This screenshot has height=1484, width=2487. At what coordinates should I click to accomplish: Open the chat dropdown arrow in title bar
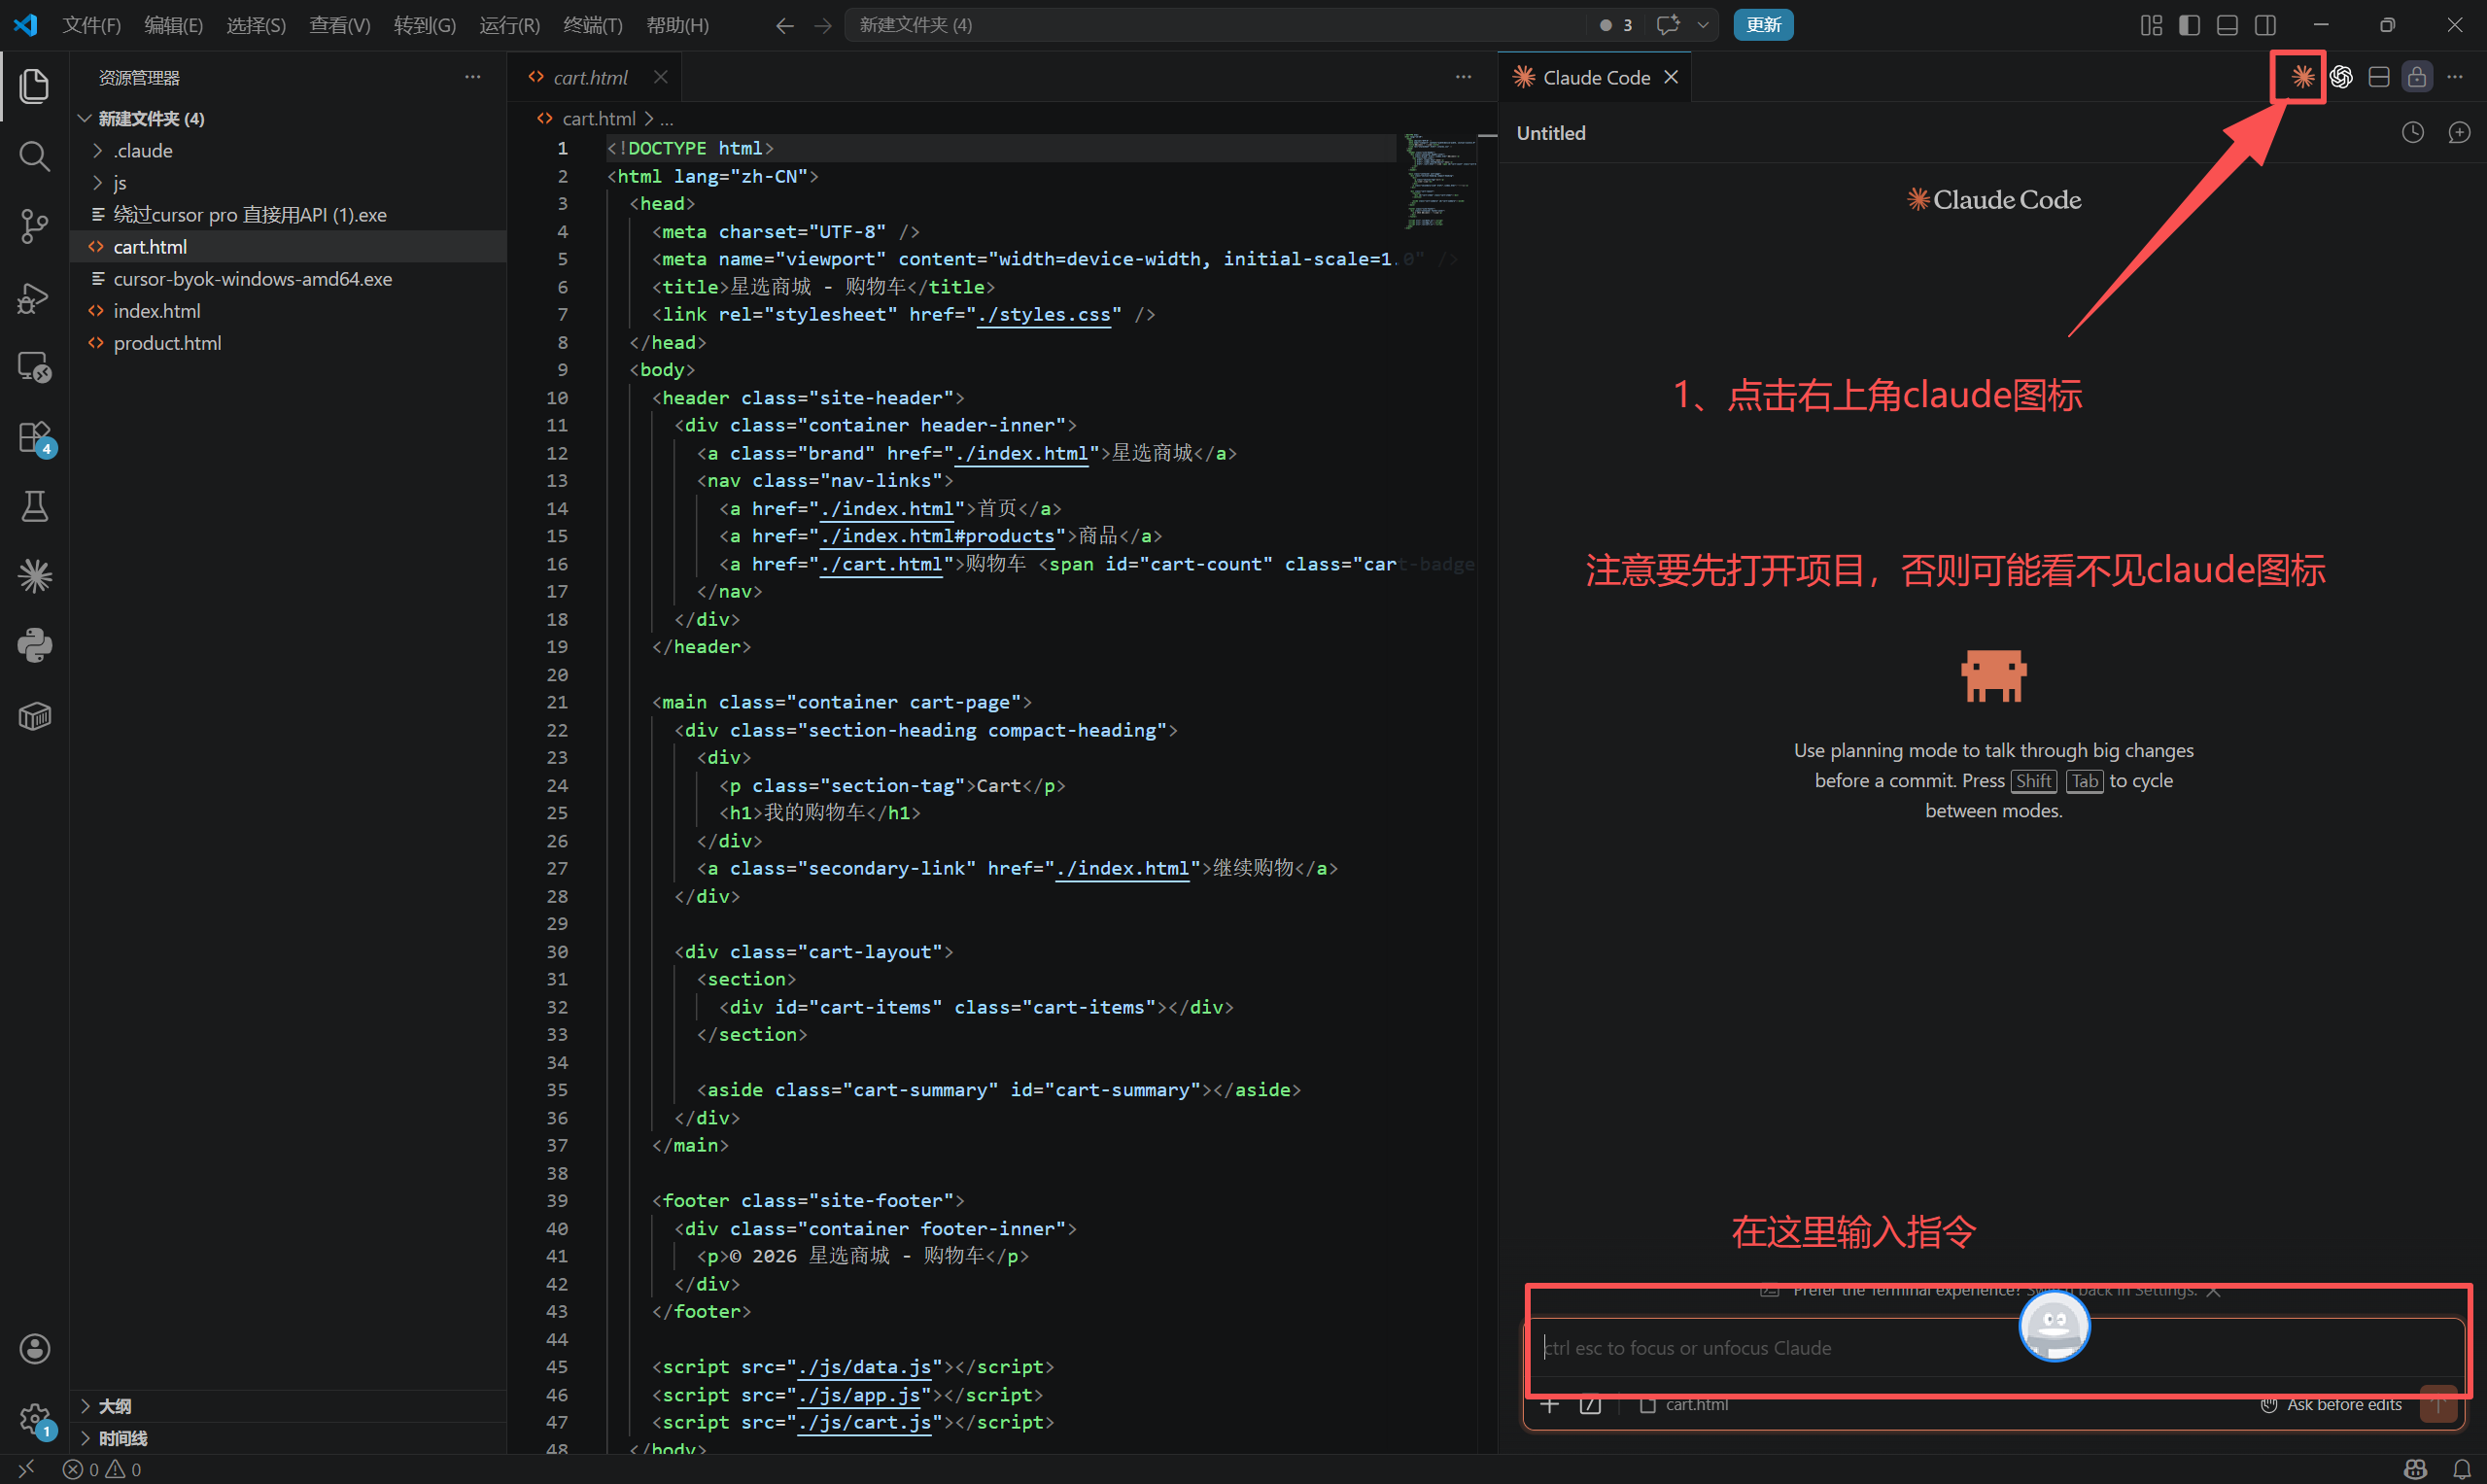click(1703, 25)
